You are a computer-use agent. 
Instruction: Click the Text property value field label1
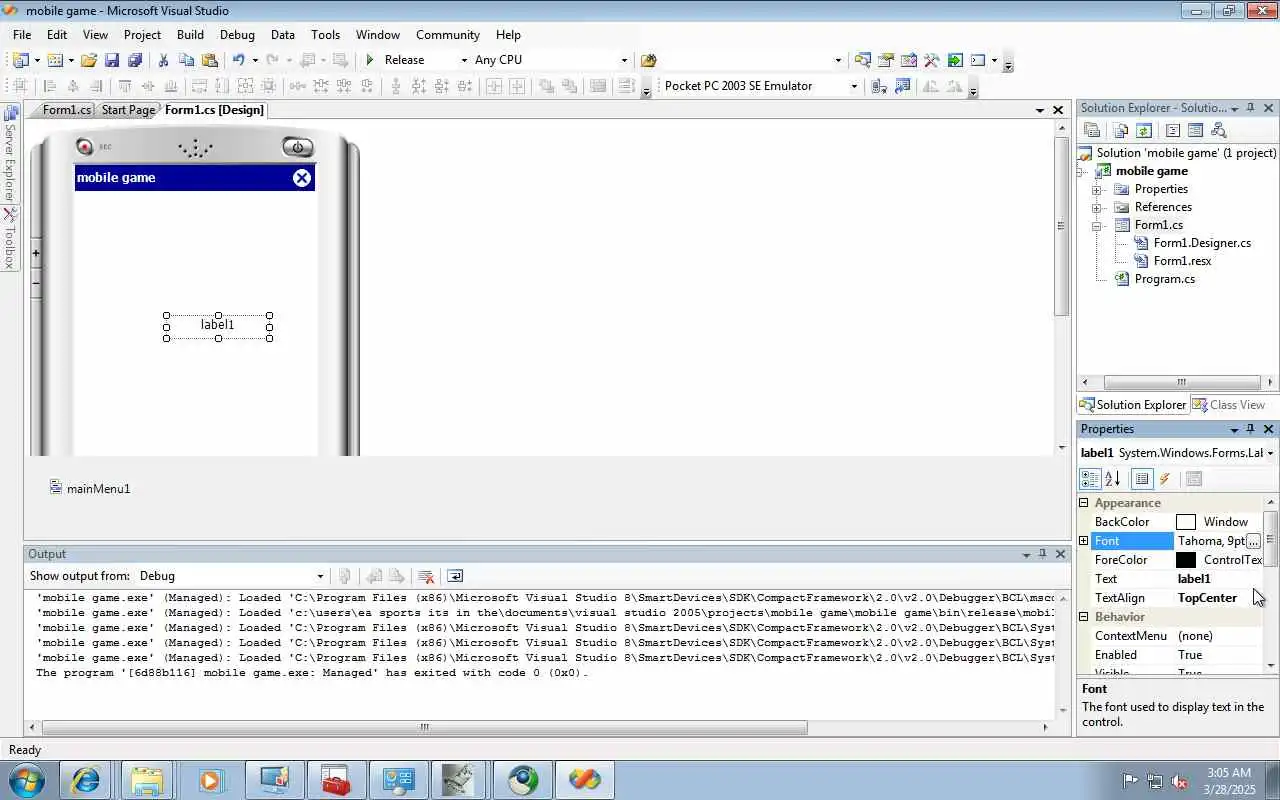click(x=1220, y=579)
